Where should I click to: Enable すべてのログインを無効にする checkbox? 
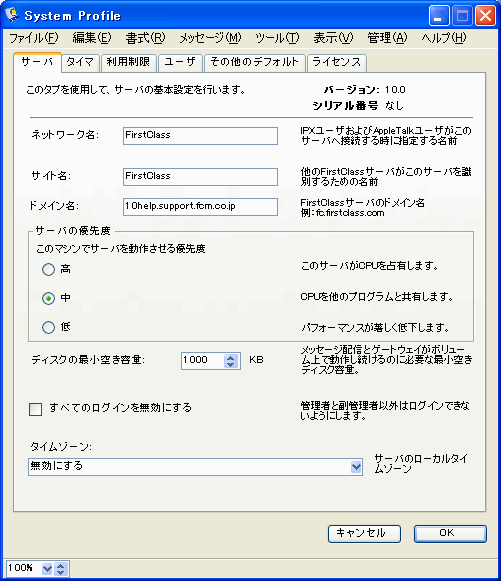36,409
